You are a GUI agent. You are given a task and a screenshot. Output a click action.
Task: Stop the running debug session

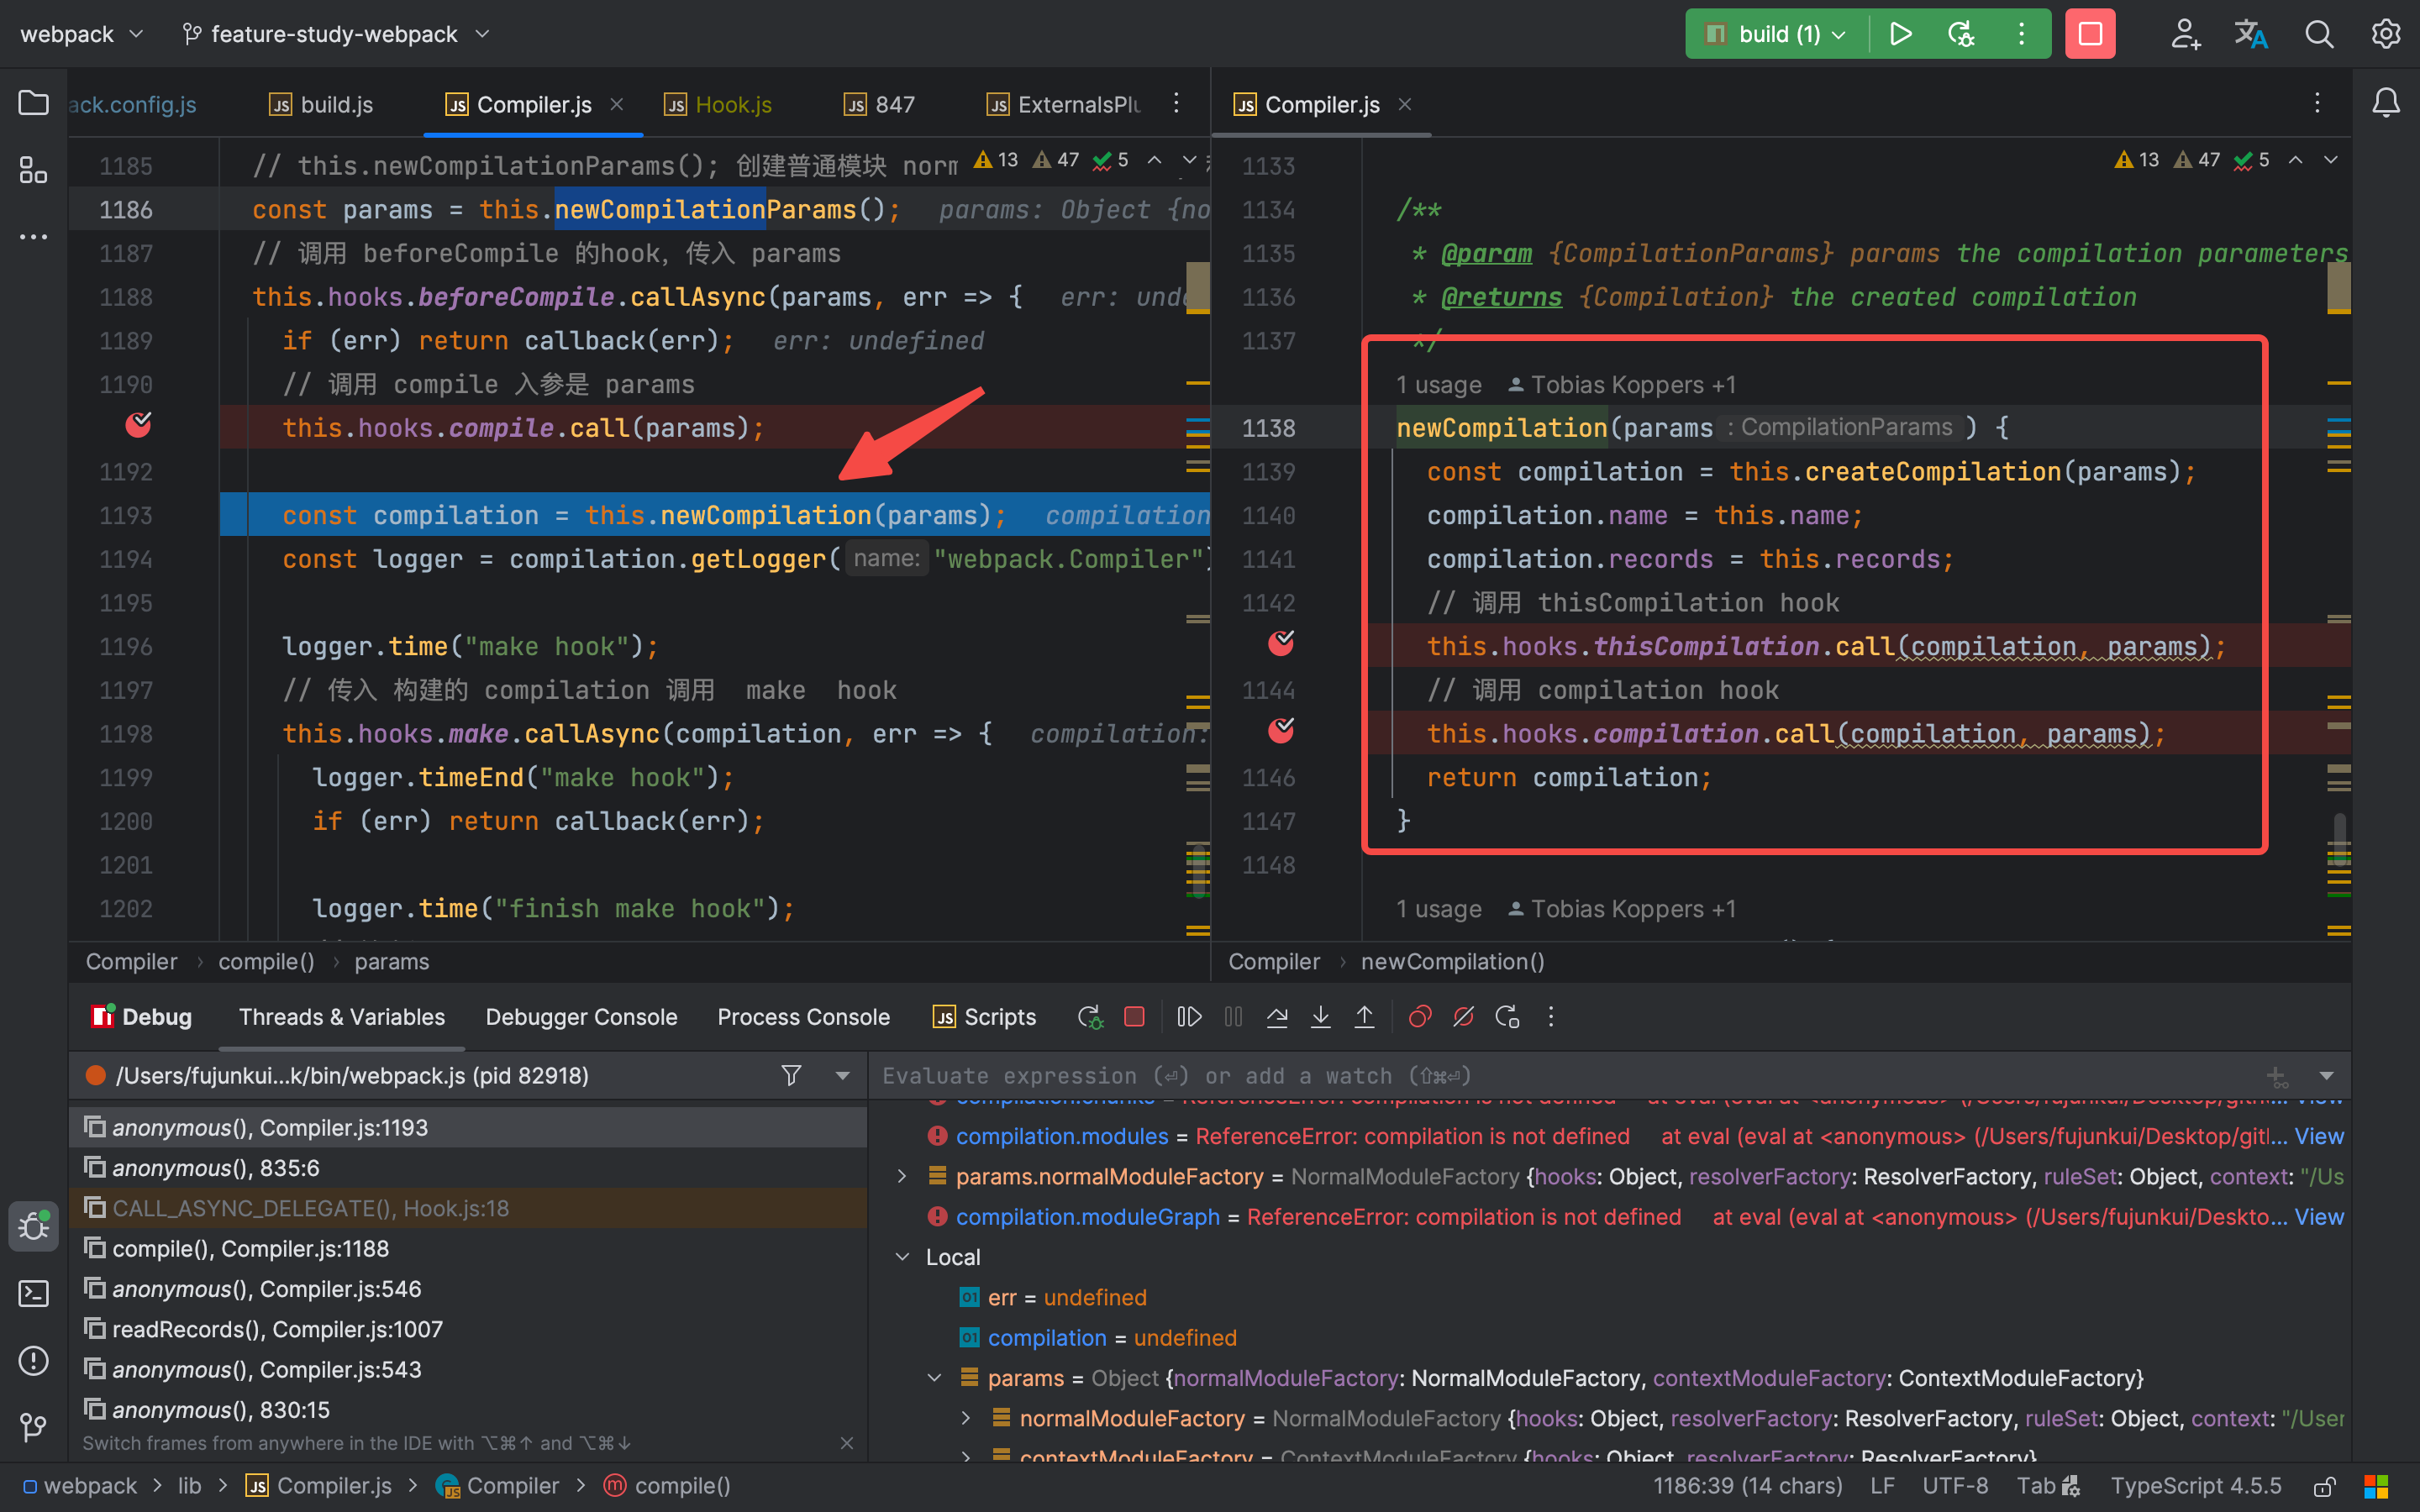[1135, 1017]
